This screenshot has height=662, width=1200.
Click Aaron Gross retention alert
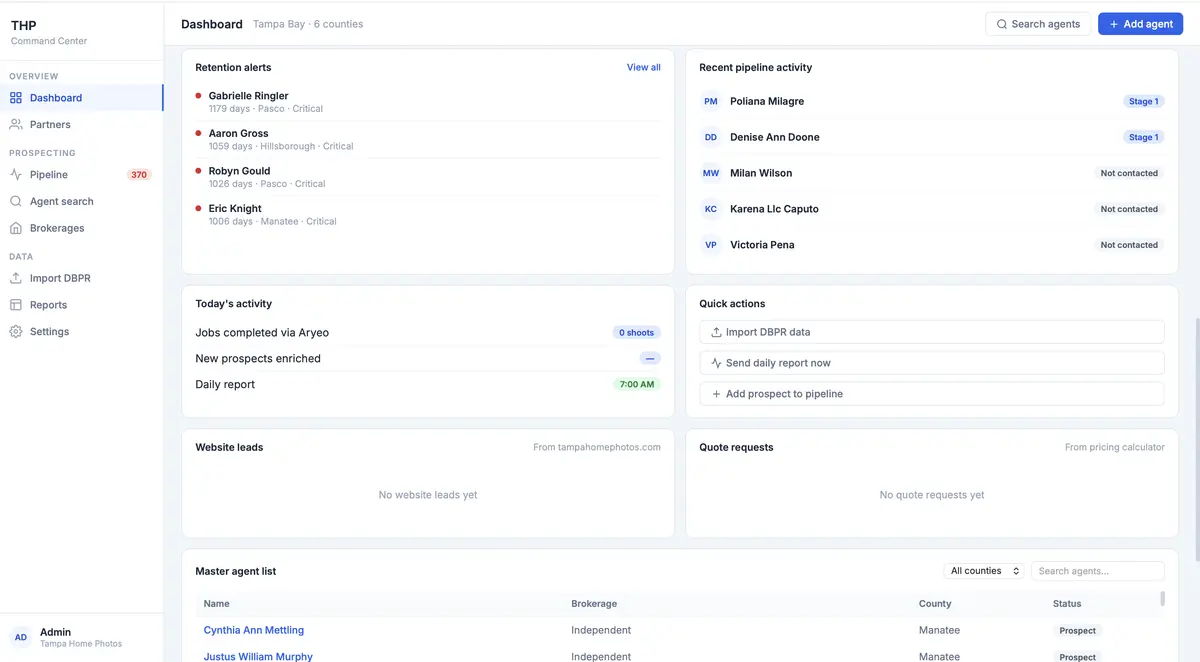pyautogui.click(x=428, y=139)
